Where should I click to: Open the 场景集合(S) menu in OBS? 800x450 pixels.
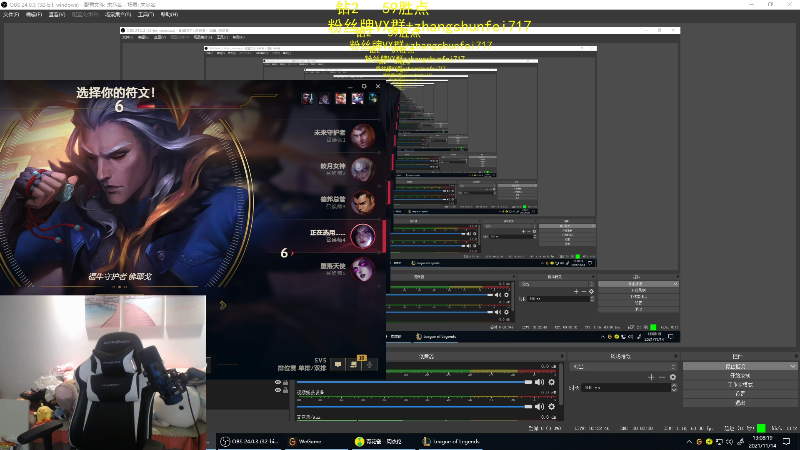[118, 14]
